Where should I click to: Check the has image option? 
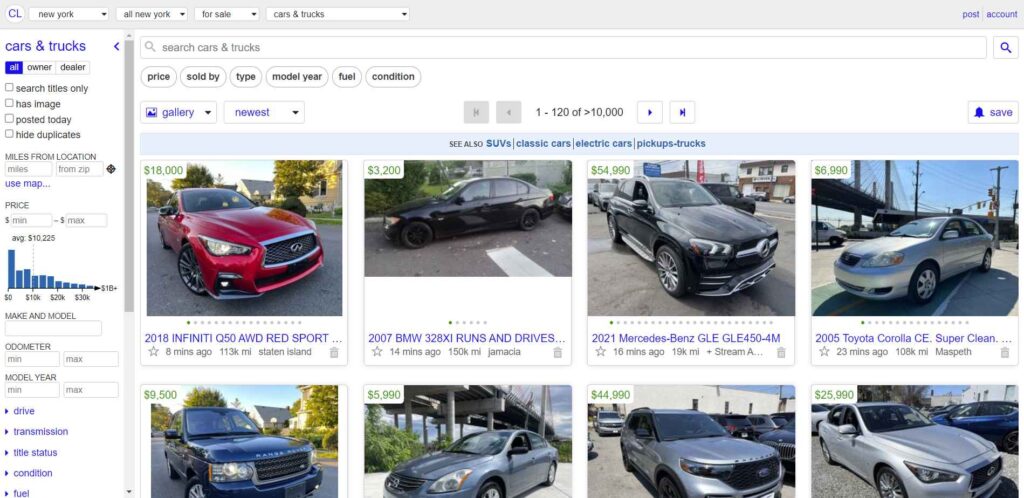[9, 103]
